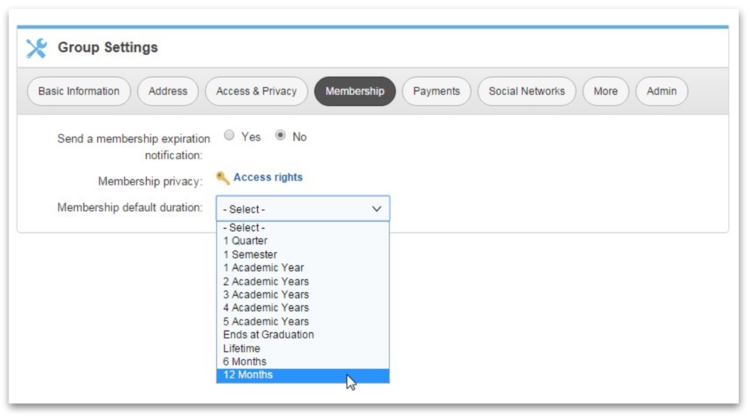The height and width of the screenshot is (416, 750).
Task: Click the duration dropdown chevron arrow
Action: pyautogui.click(x=376, y=209)
